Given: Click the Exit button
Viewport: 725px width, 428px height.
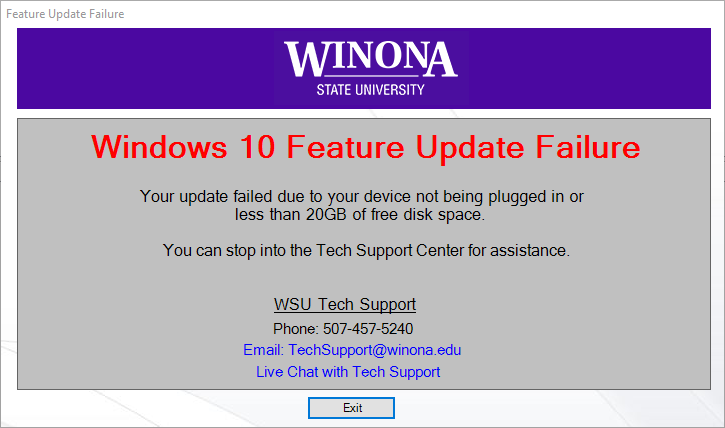Looking at the screenshot, I should tap(351, 408).
